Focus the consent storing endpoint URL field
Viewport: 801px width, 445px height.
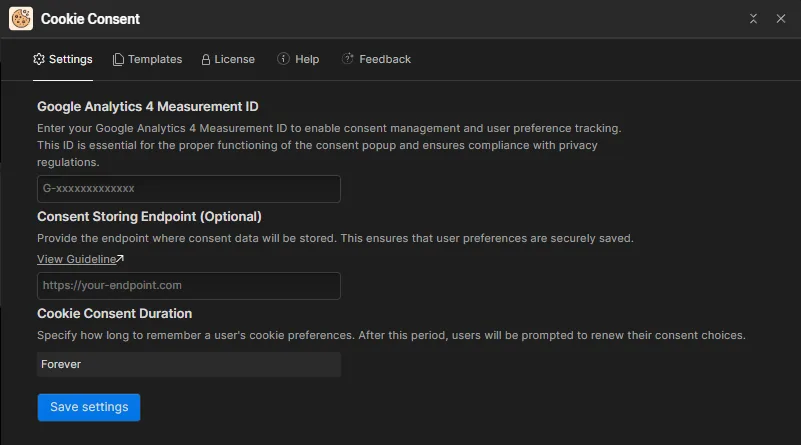(189, 286)
